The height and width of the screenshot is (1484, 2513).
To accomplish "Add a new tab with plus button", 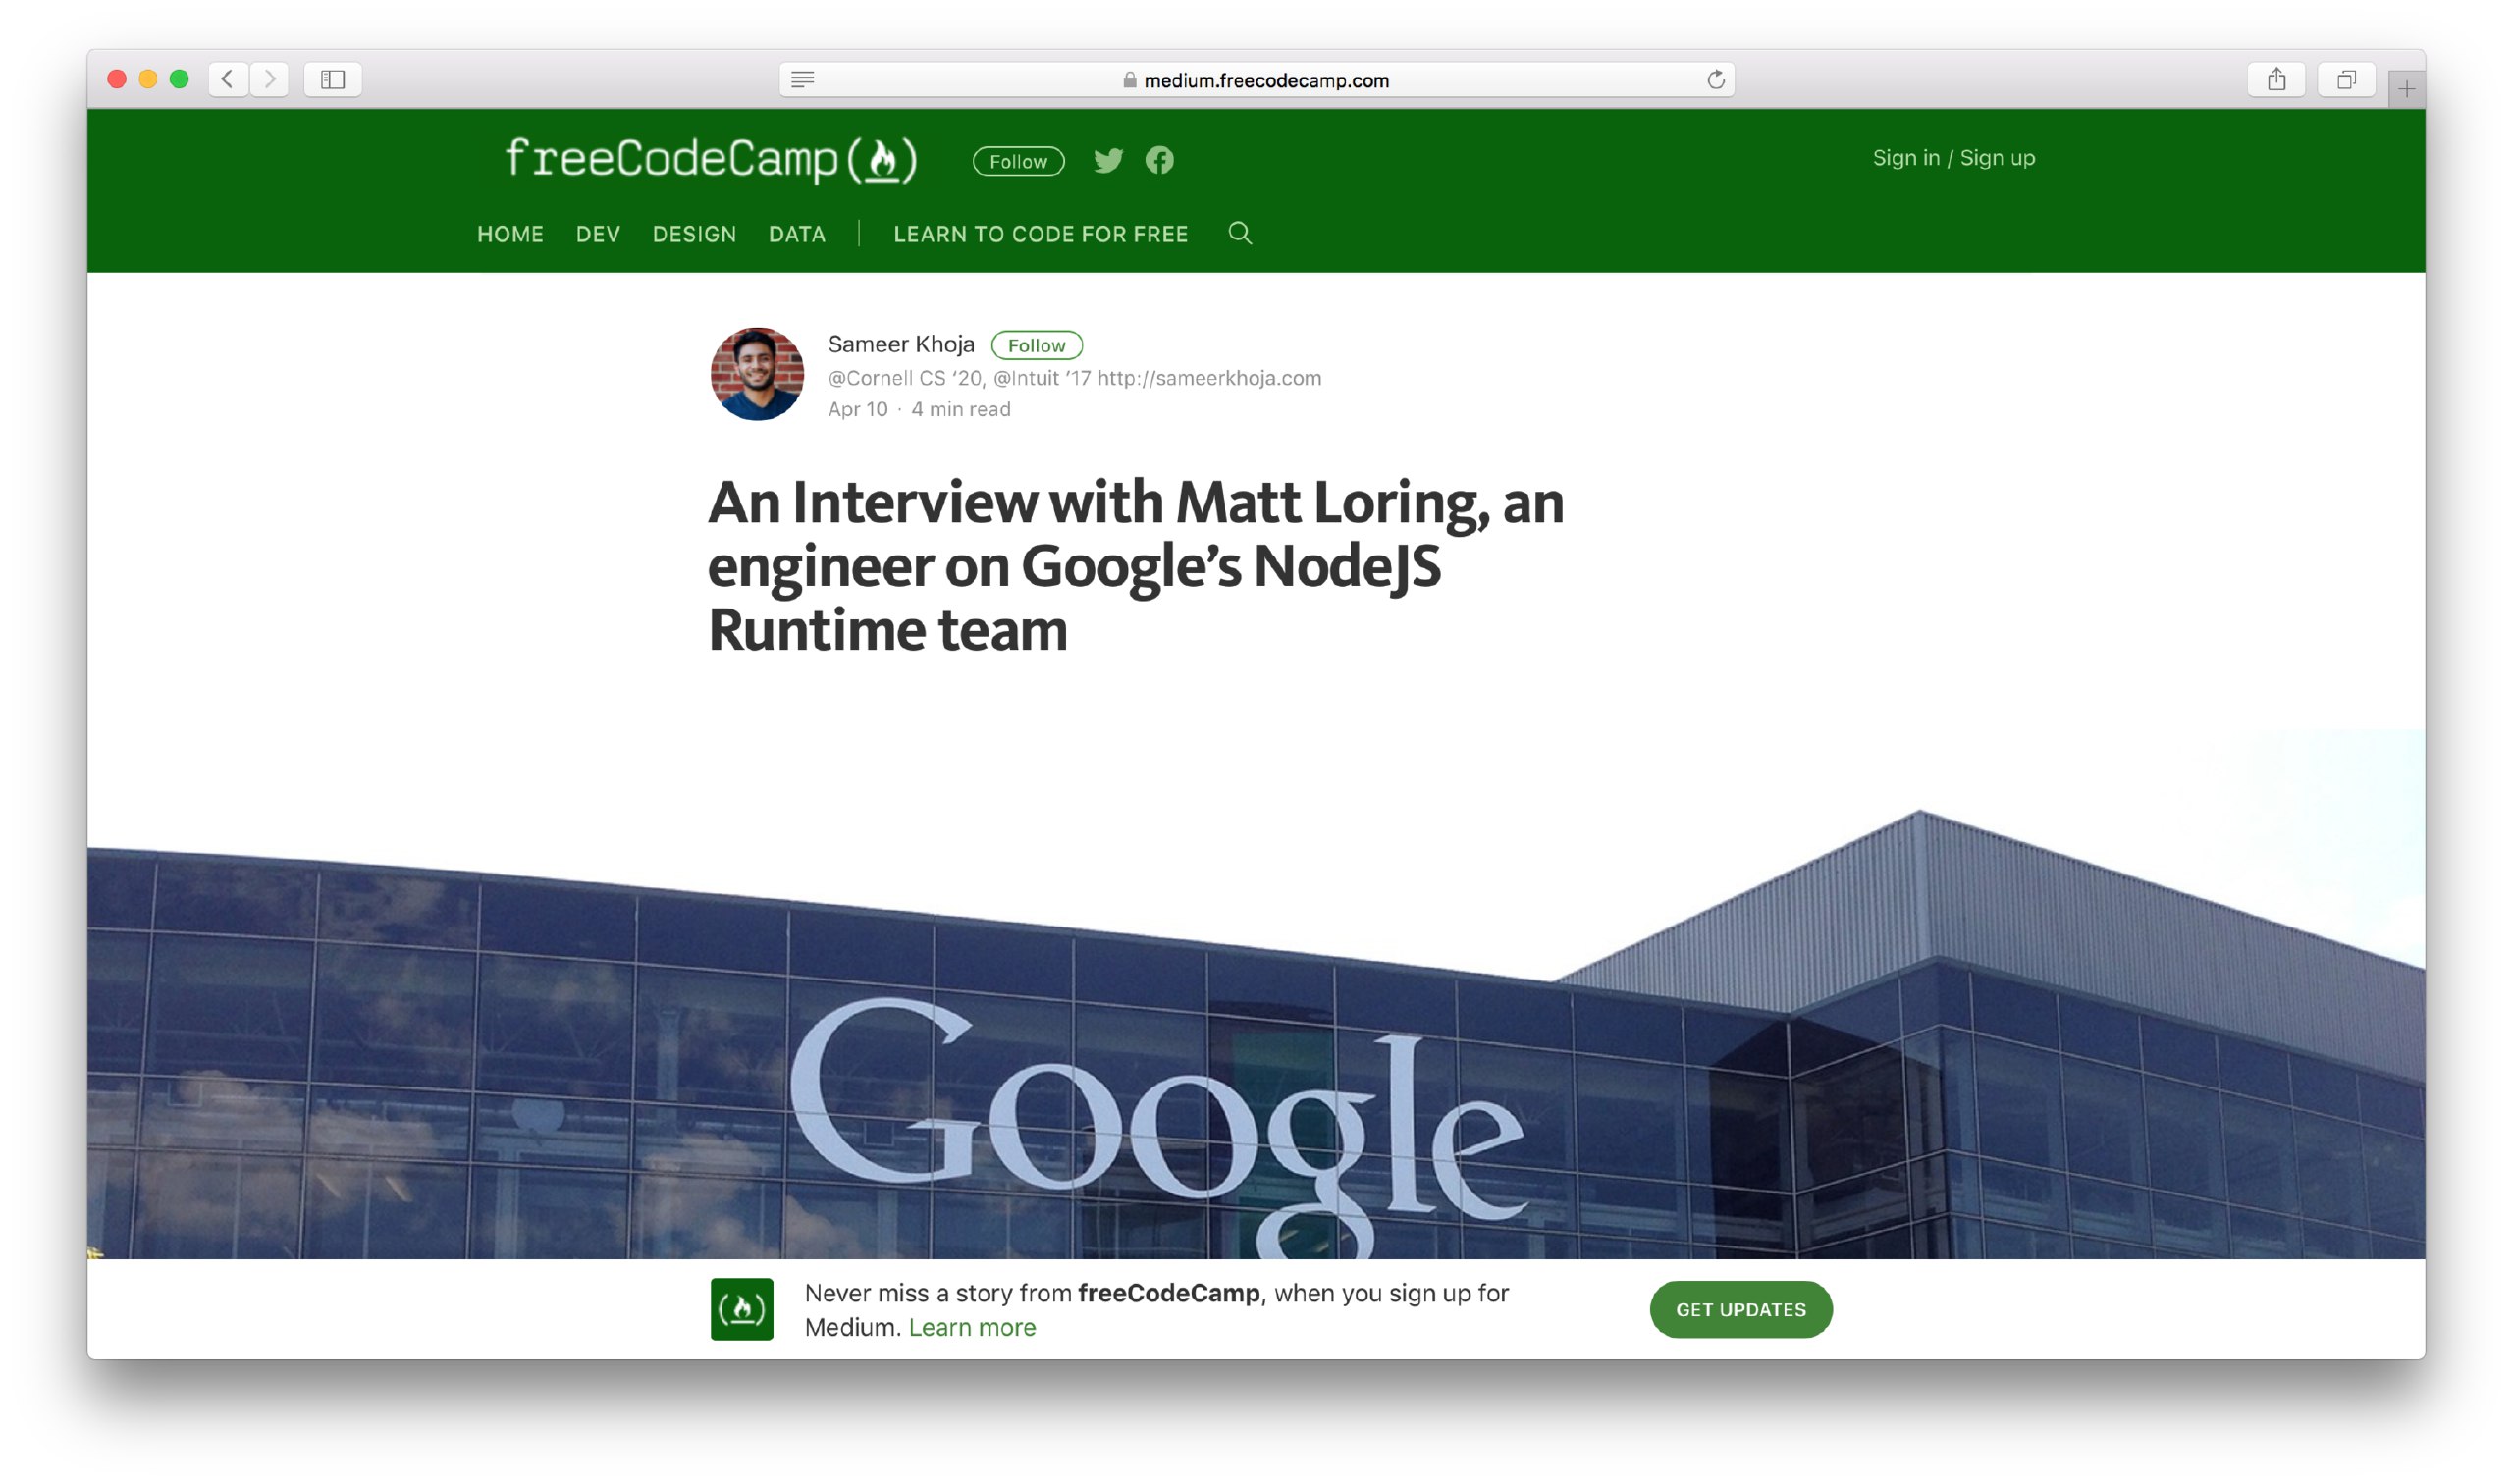I will point(2406,89).
